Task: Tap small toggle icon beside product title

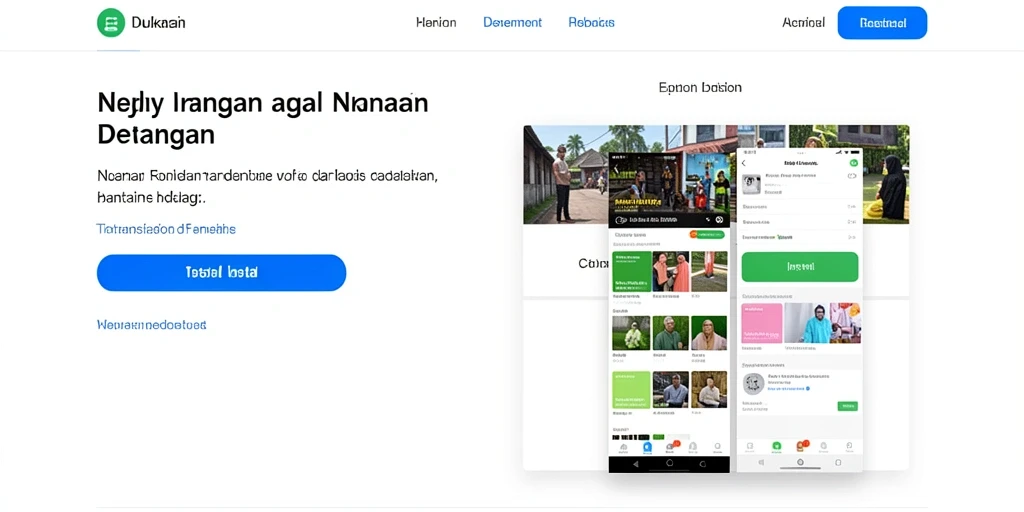Action: pyautogui.click(x=852, y=176)
